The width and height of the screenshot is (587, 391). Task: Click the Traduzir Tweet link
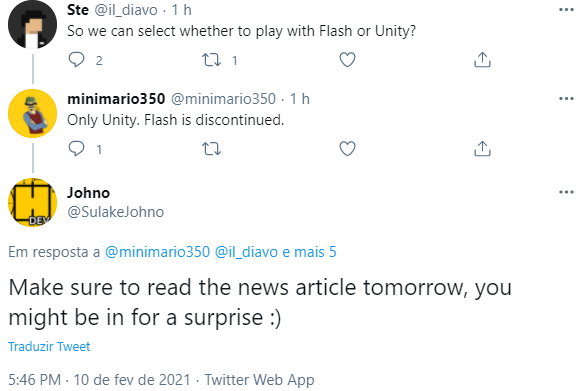click(49, 346)
